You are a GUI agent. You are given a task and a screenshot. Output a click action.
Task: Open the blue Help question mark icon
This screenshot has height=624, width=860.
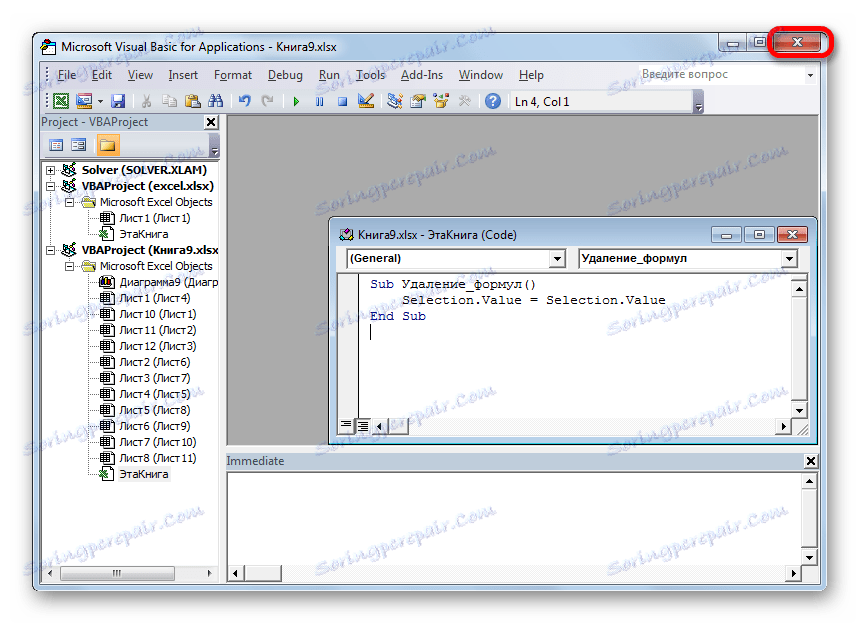click(493, 101)
